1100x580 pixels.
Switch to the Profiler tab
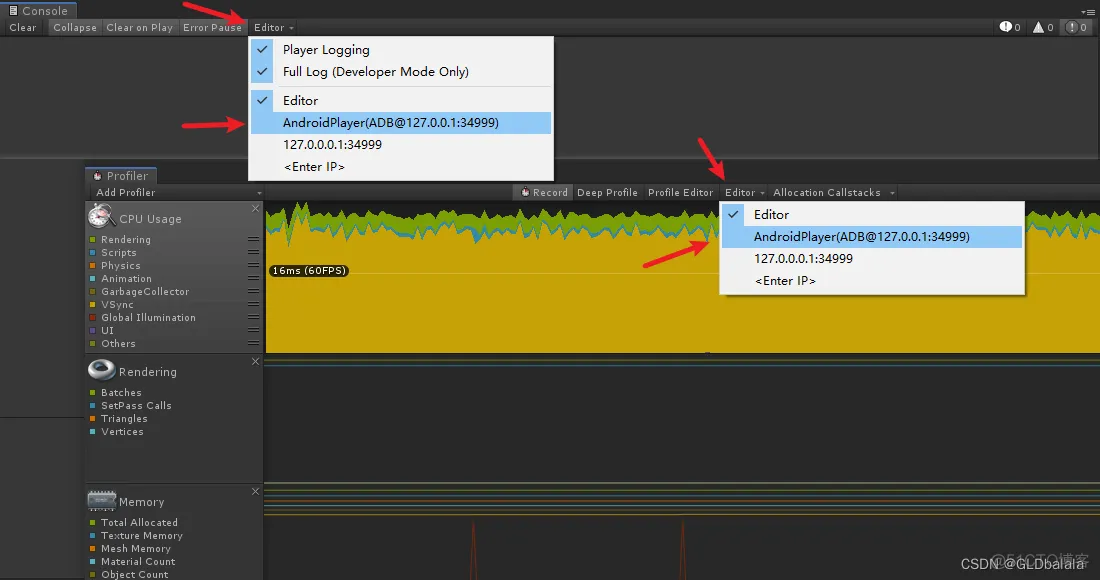pyautogui.click(x=121, y=175)
